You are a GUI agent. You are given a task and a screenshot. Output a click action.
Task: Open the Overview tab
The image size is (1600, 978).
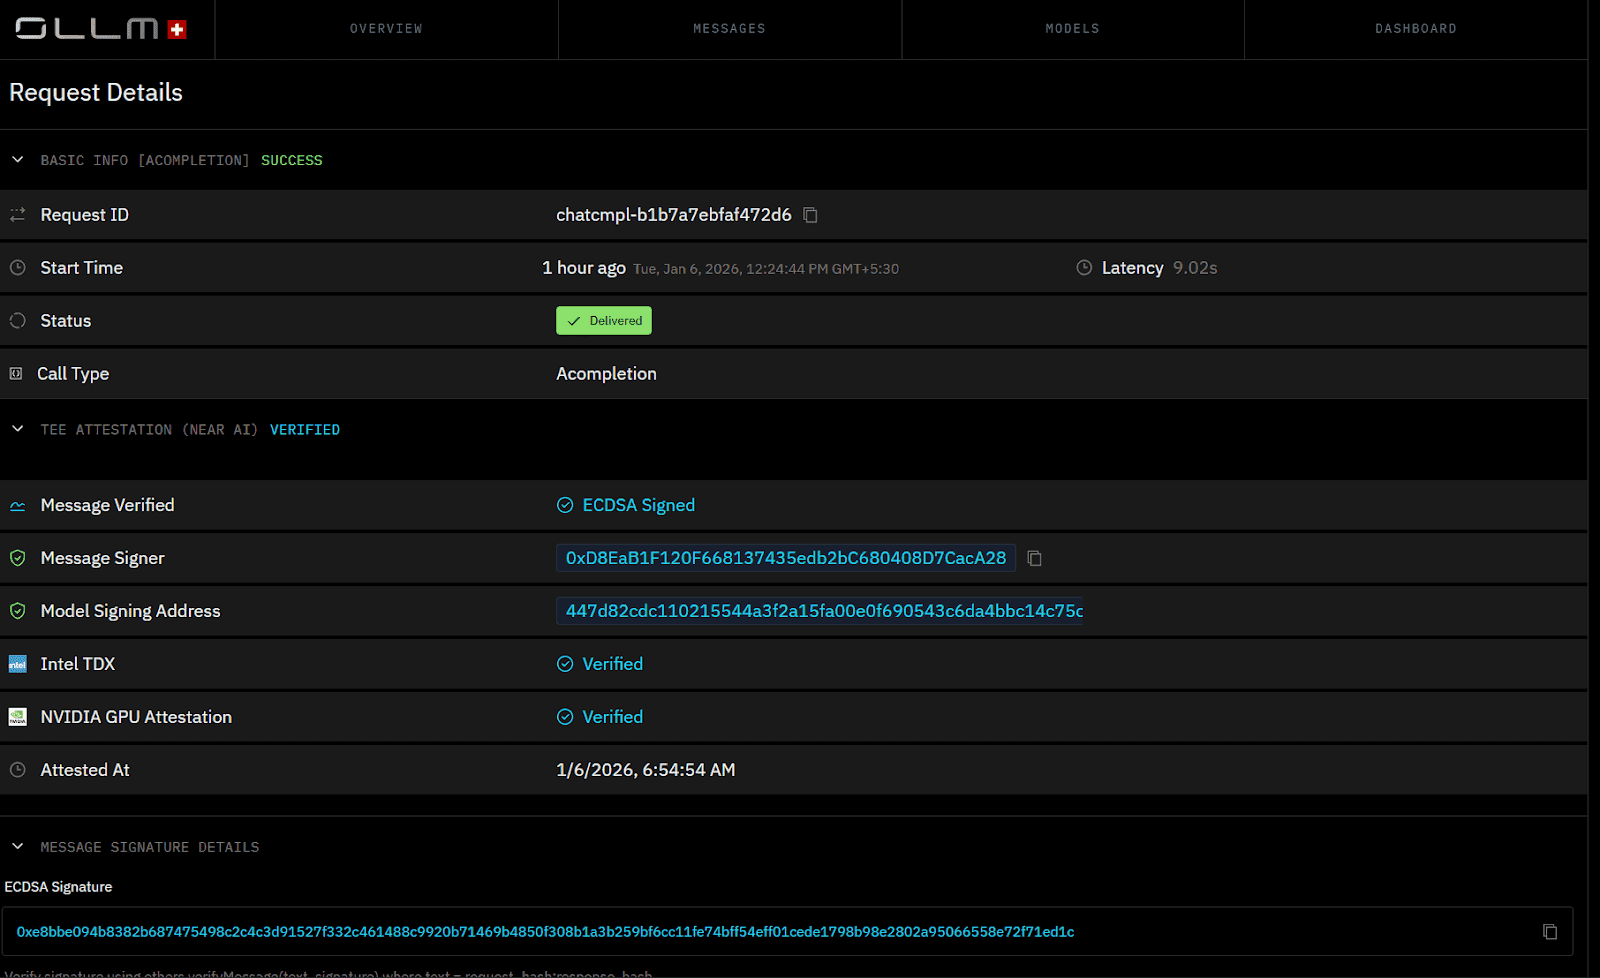click(386, 29)
